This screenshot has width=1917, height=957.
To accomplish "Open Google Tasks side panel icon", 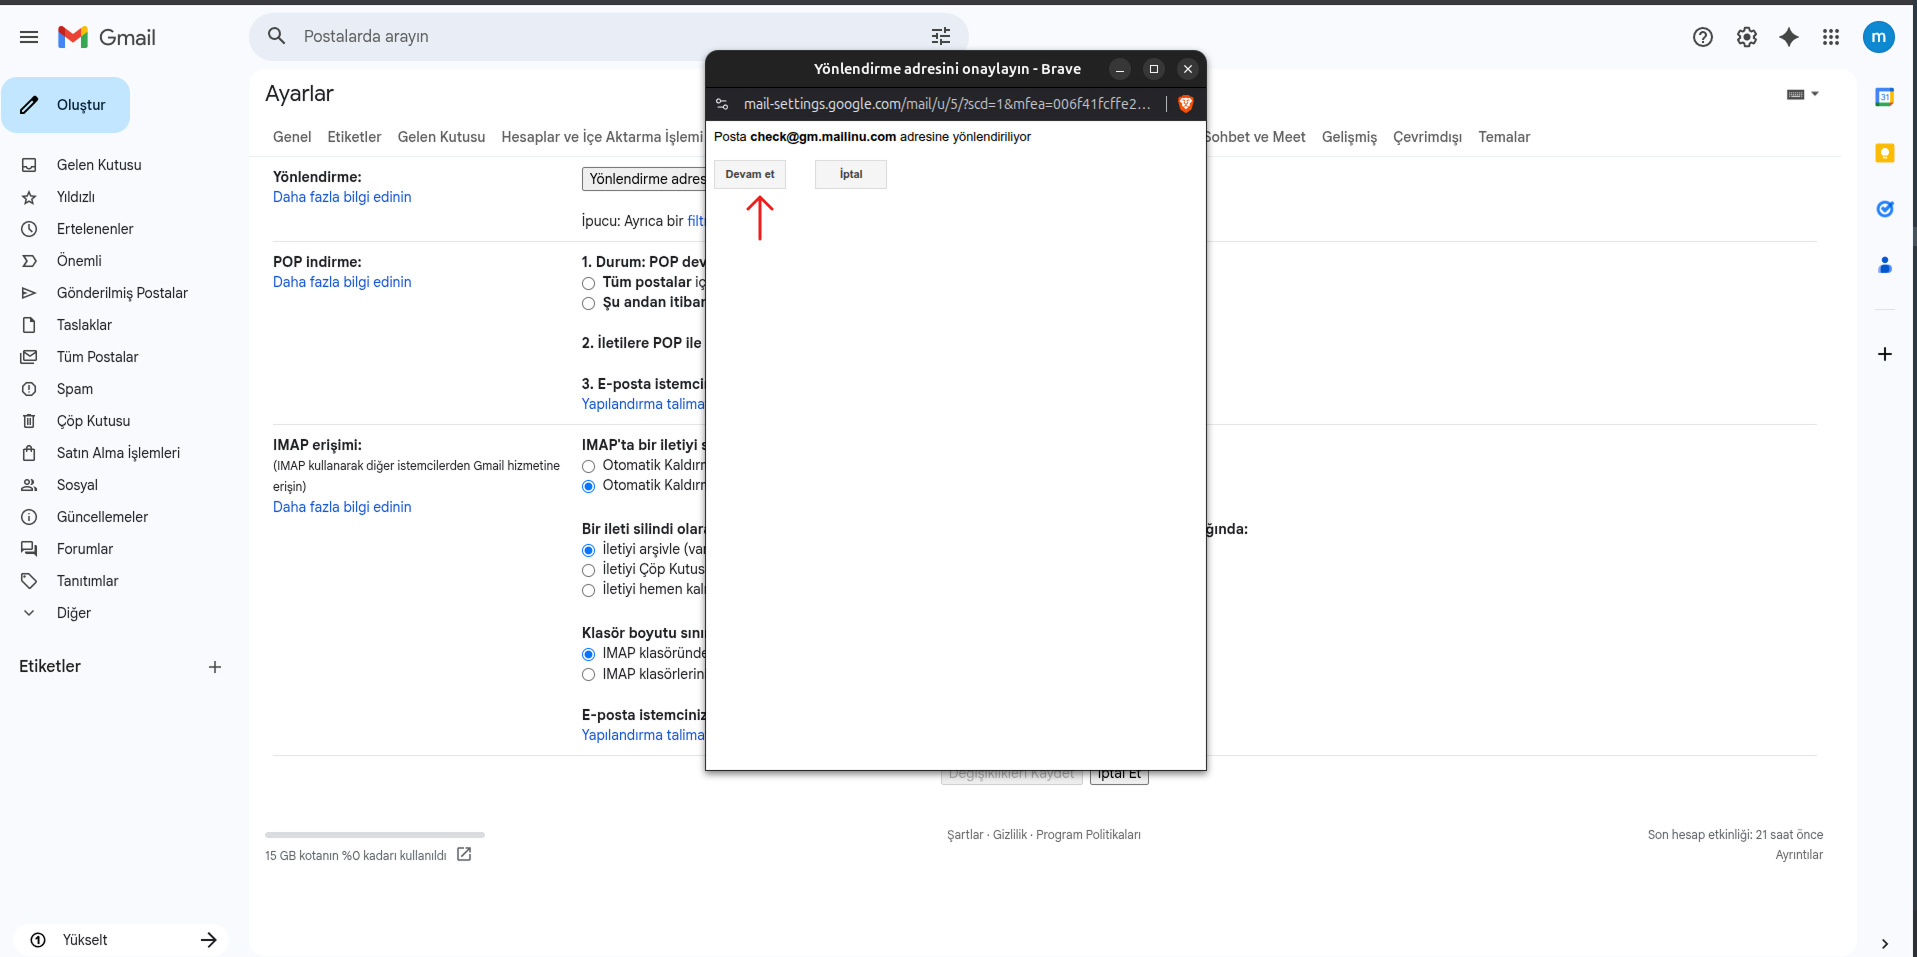I will point(1885,209).
